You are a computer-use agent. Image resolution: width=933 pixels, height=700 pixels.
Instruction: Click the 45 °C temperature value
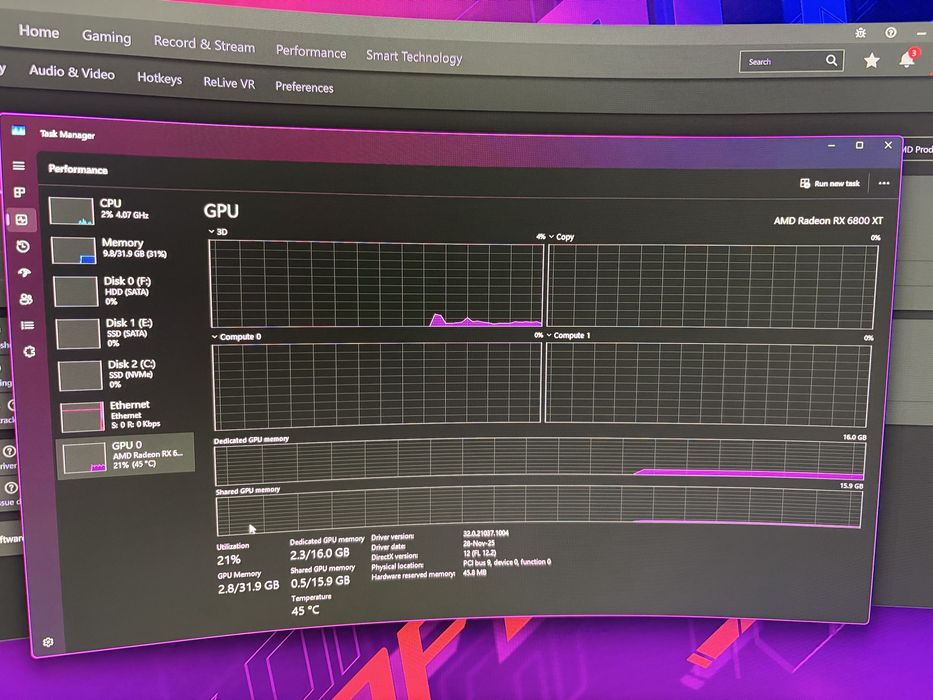(305, 610)
